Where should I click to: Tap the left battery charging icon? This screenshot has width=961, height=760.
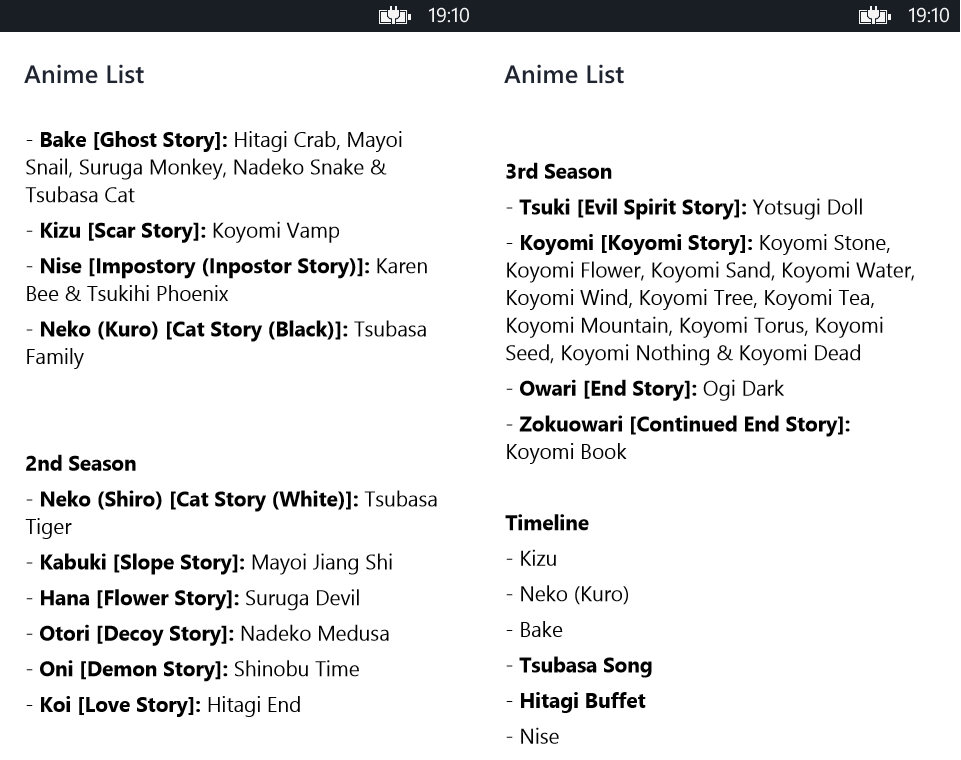[x=394, y=15]
